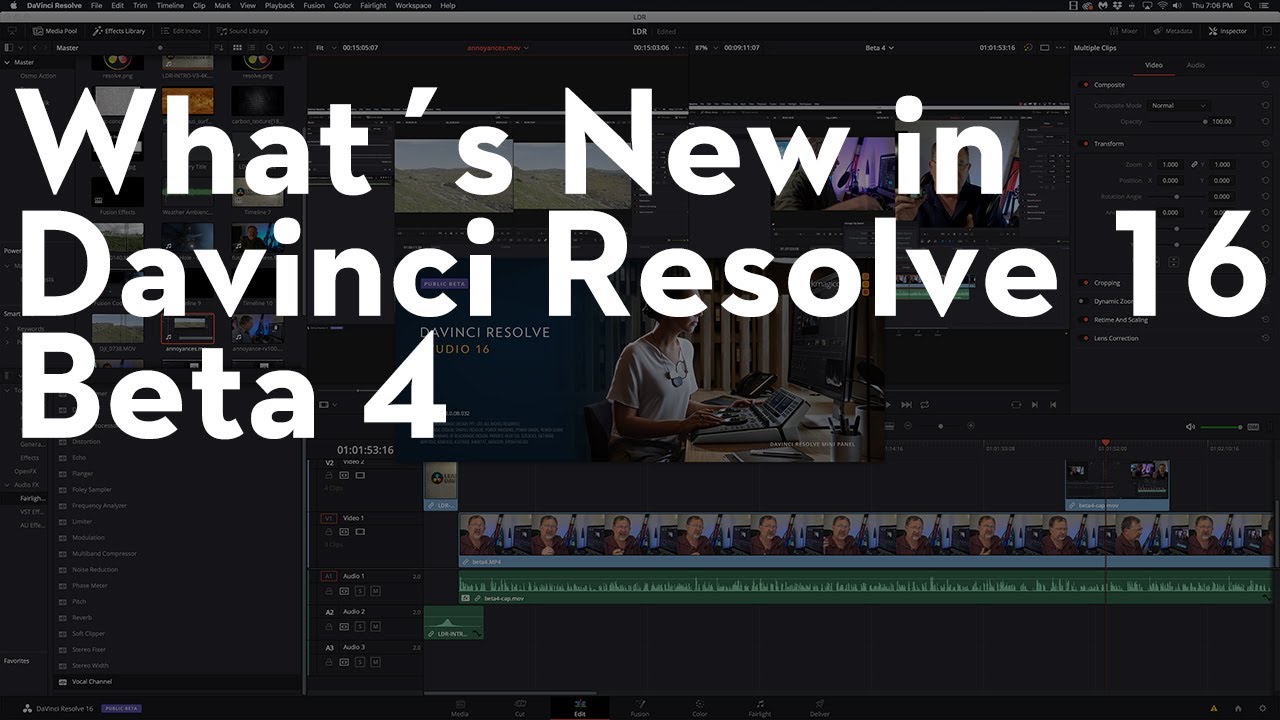Image resolution: width=1280 pixels, height=720 pixels.
Task: Toggle the Transform section on or off
Action: (1085, 143)
